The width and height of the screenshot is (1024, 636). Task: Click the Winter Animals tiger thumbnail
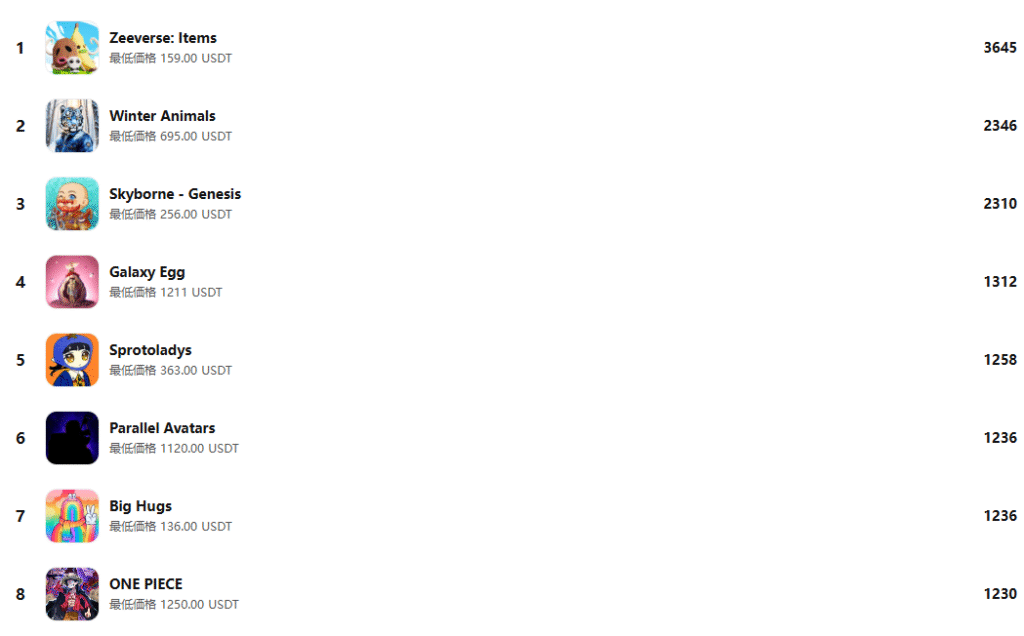pos(72,125)
